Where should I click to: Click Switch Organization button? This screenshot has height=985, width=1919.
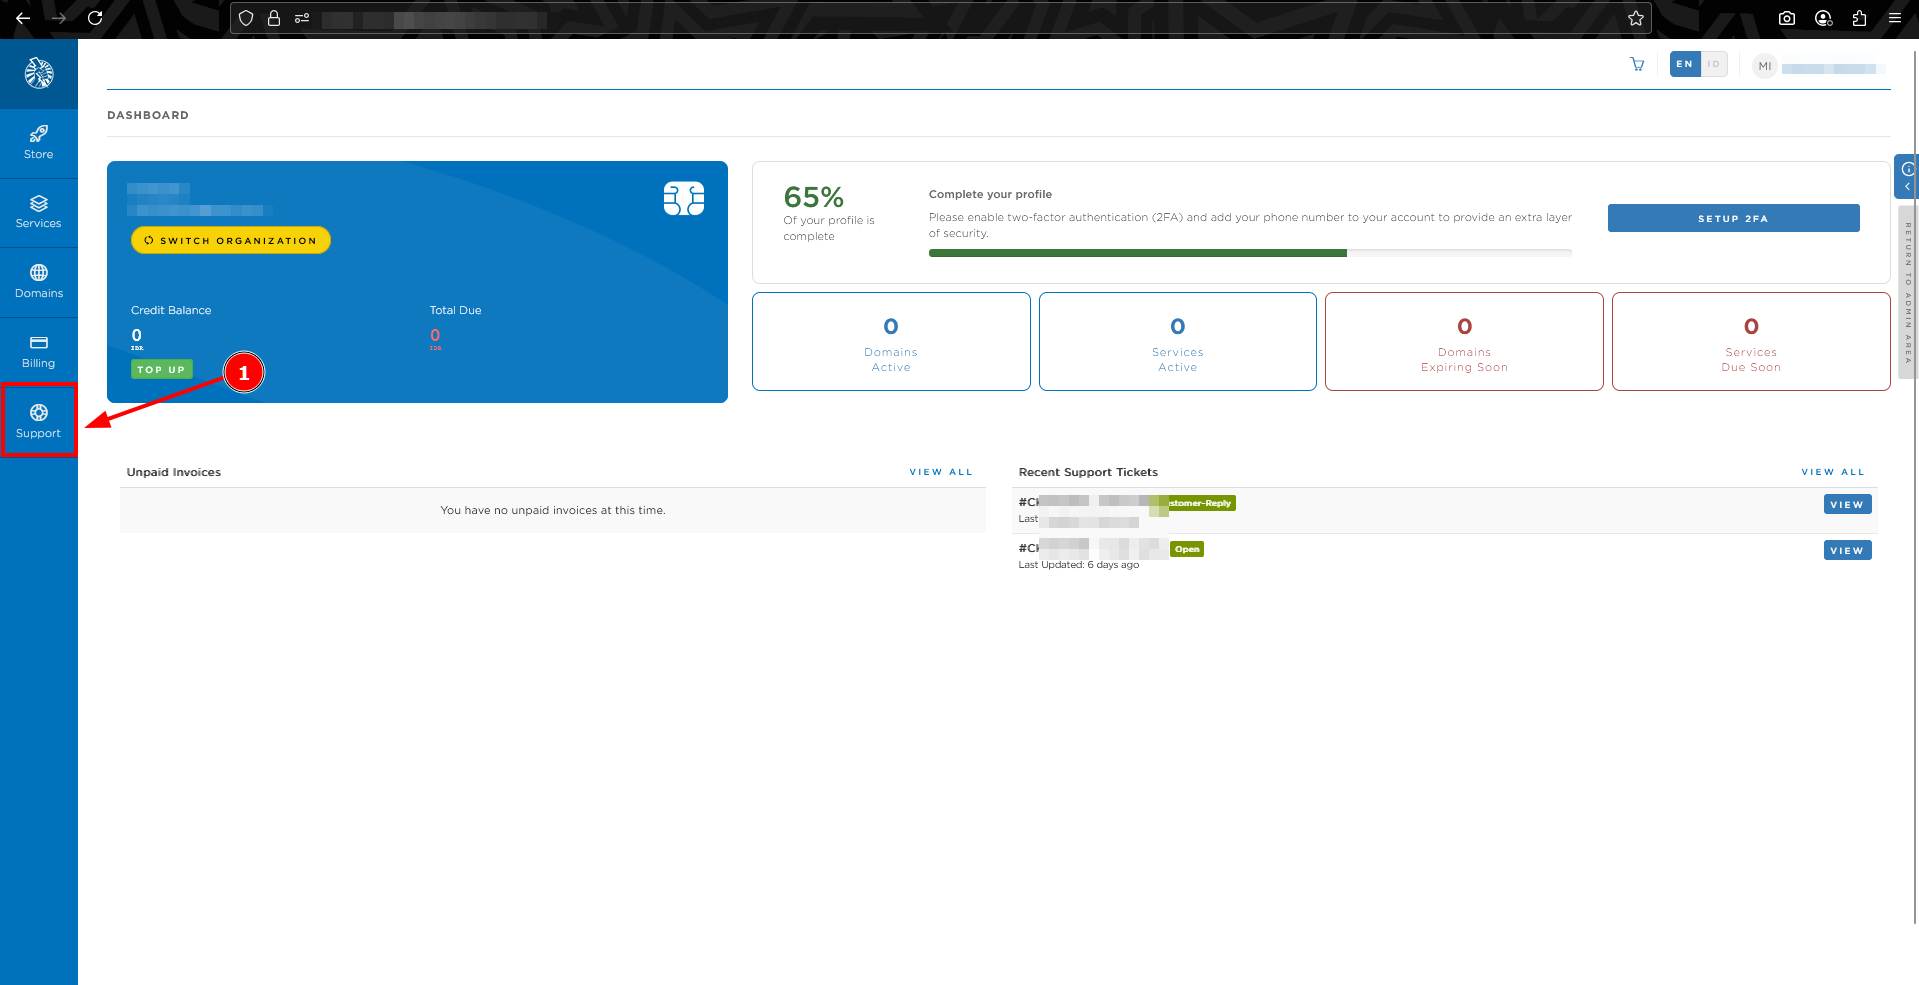[x=231, y=240]
